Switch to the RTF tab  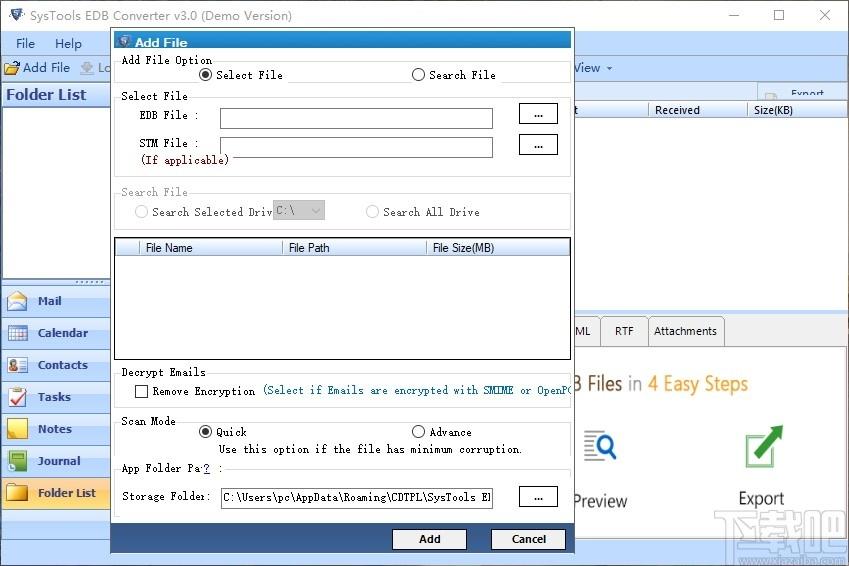624,331
